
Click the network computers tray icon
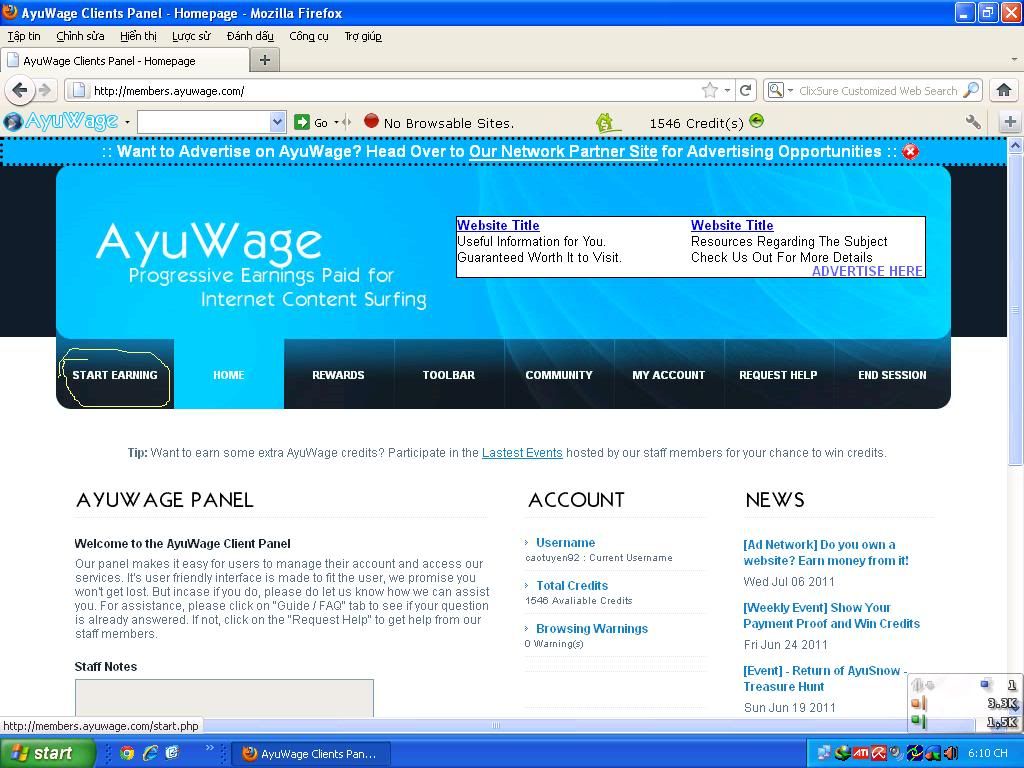point(825,753)
